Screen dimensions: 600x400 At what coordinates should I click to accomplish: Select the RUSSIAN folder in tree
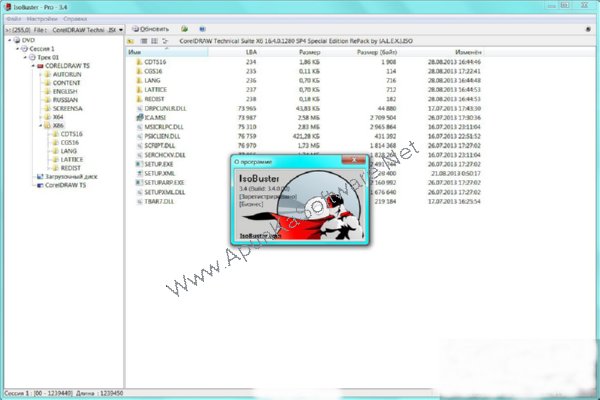[65, 100]
